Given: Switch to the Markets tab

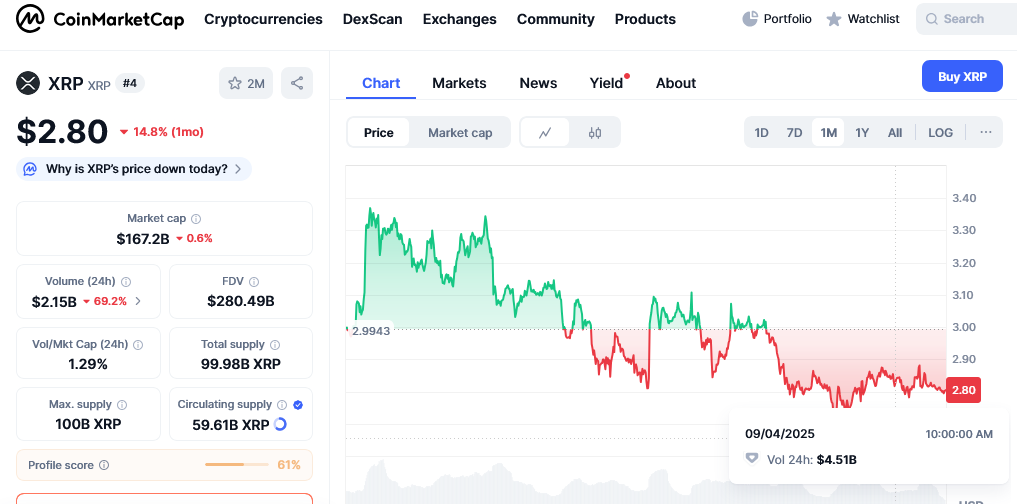Looking at the screenshot, I should (x=459, y=83).
